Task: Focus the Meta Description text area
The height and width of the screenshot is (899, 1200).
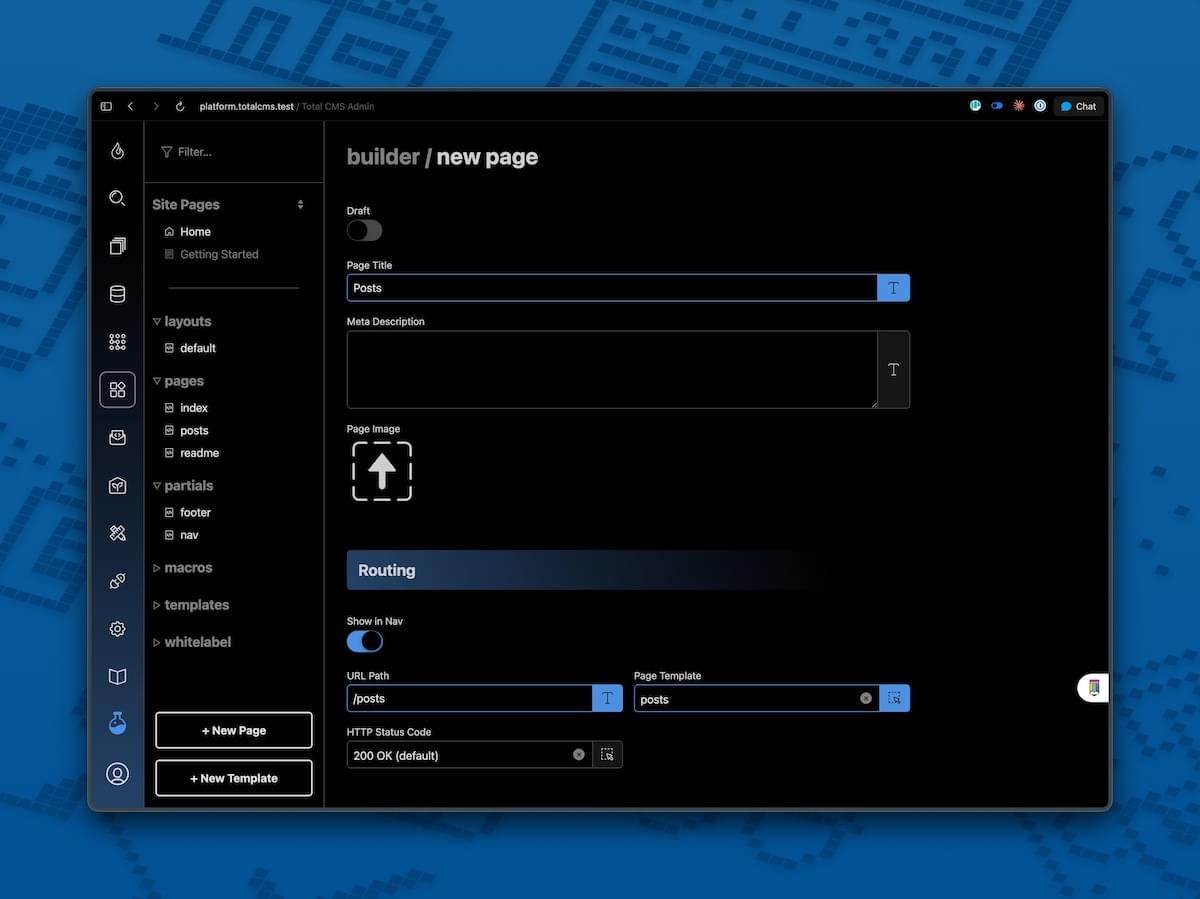Action: click(x=612, y=370)
